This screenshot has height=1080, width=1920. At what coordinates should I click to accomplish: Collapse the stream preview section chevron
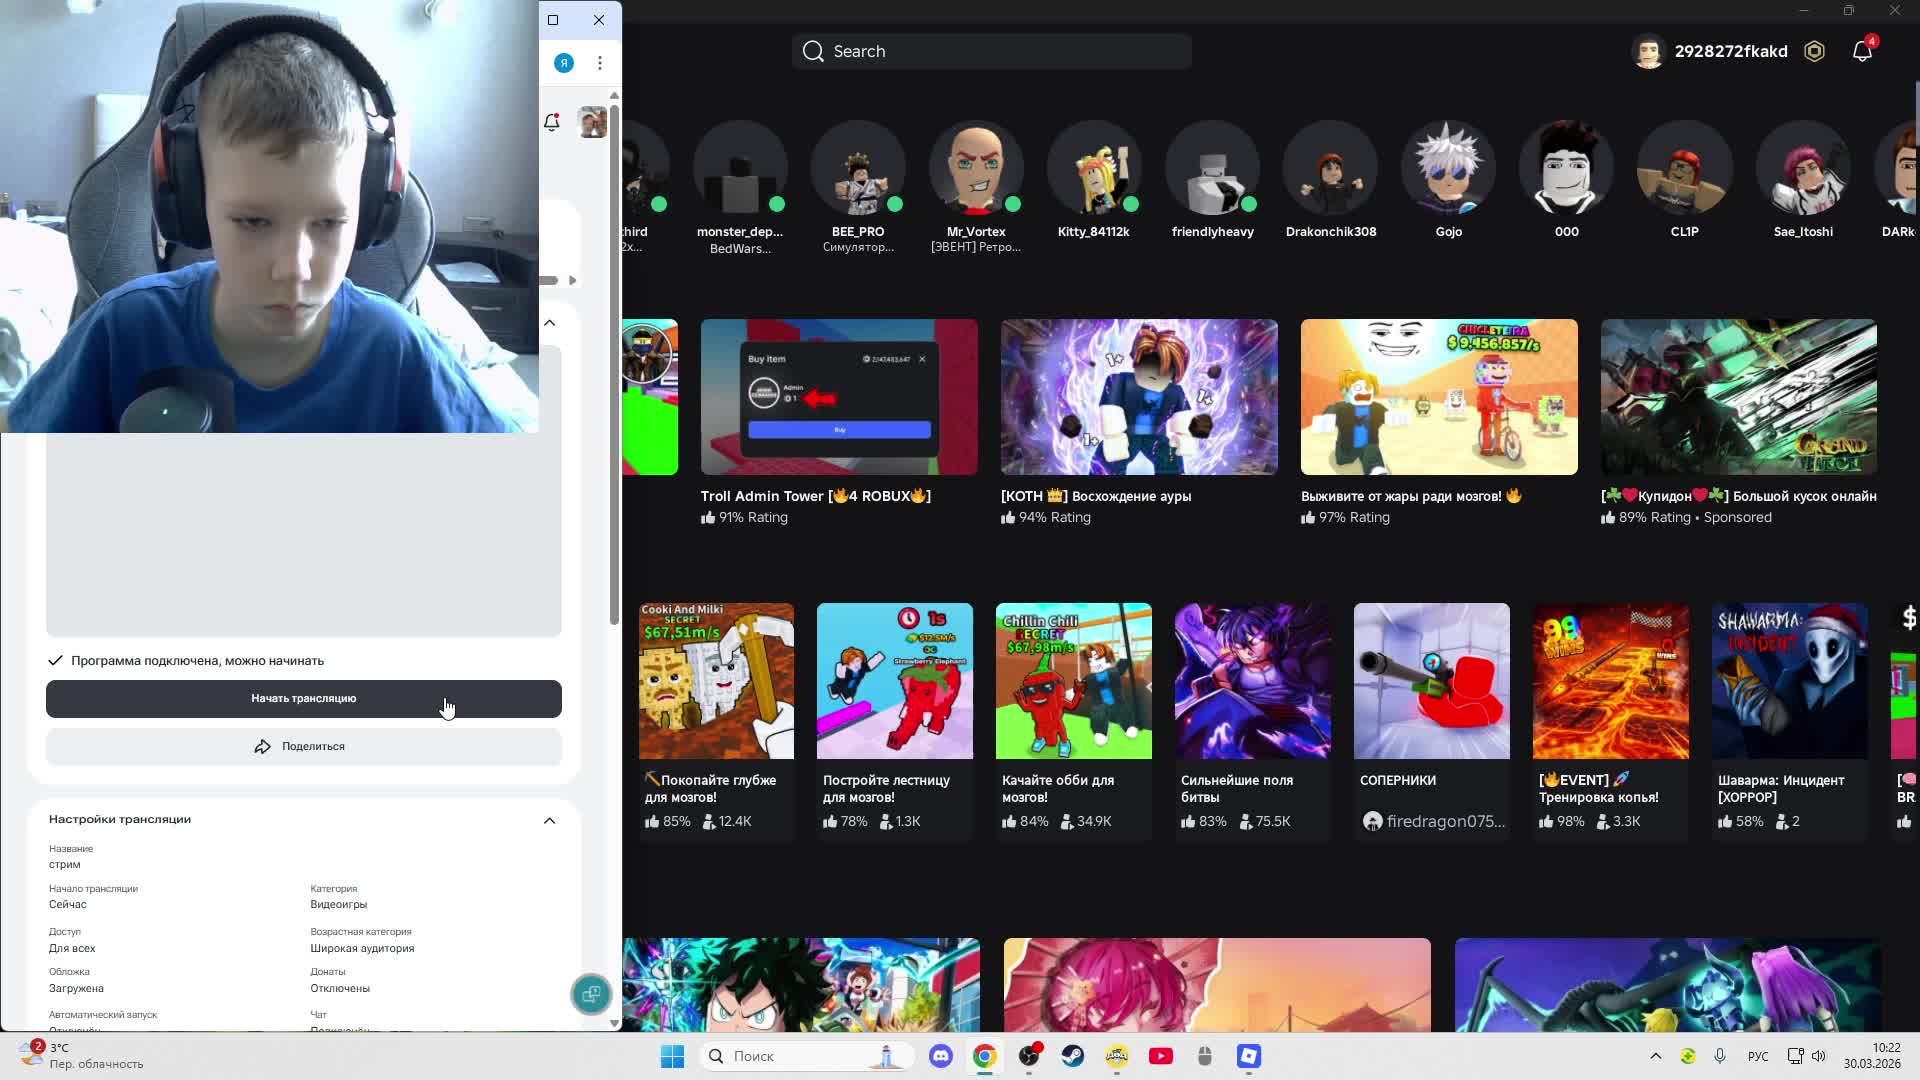[549, 323]
